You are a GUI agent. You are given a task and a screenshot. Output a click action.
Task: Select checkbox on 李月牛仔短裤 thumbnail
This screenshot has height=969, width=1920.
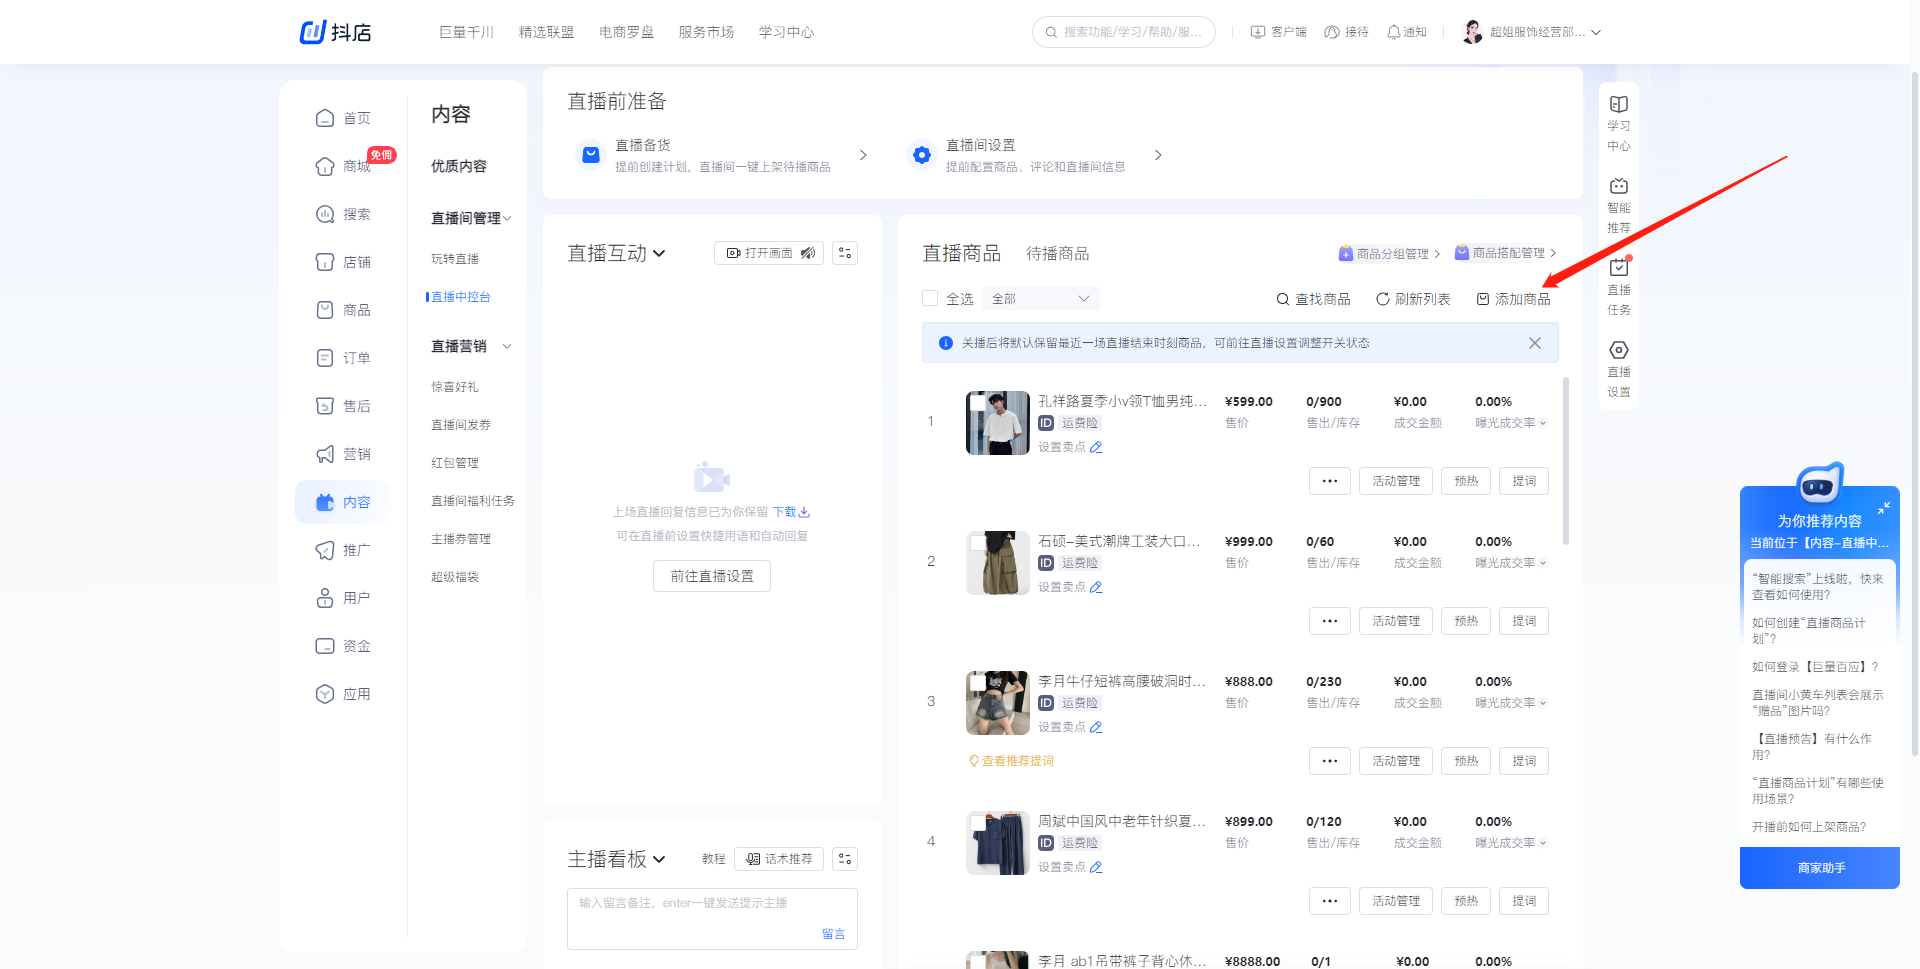coord(978,683)
